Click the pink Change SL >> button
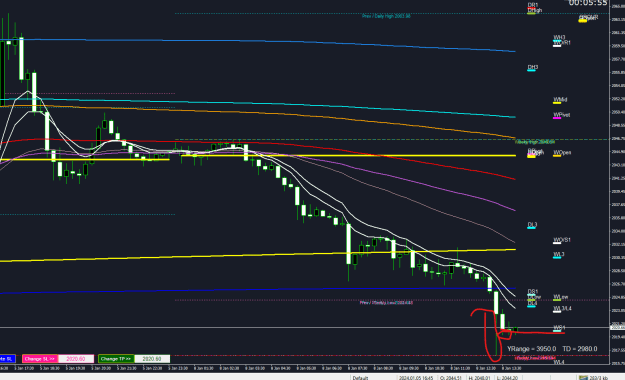The image size is (625, 380). (x=40, y=359)
